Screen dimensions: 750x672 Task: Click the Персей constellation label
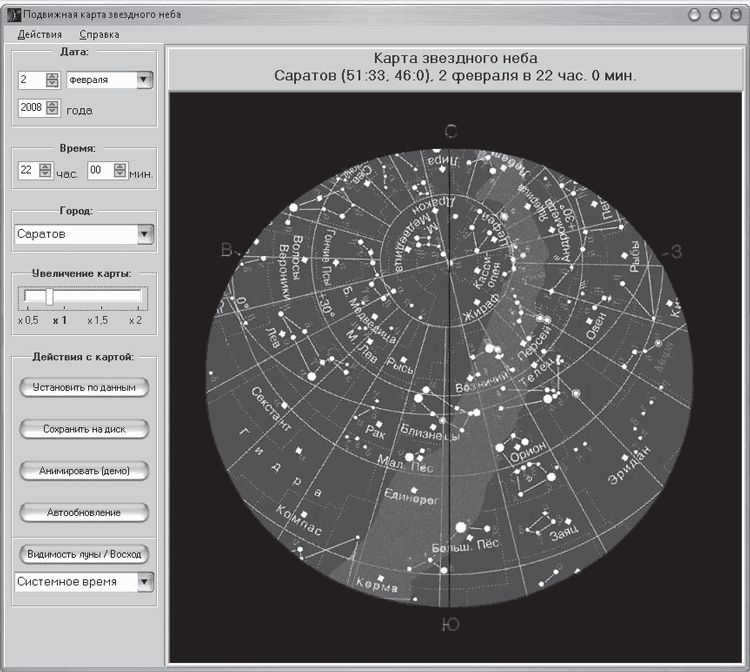[x=535, y=342]
